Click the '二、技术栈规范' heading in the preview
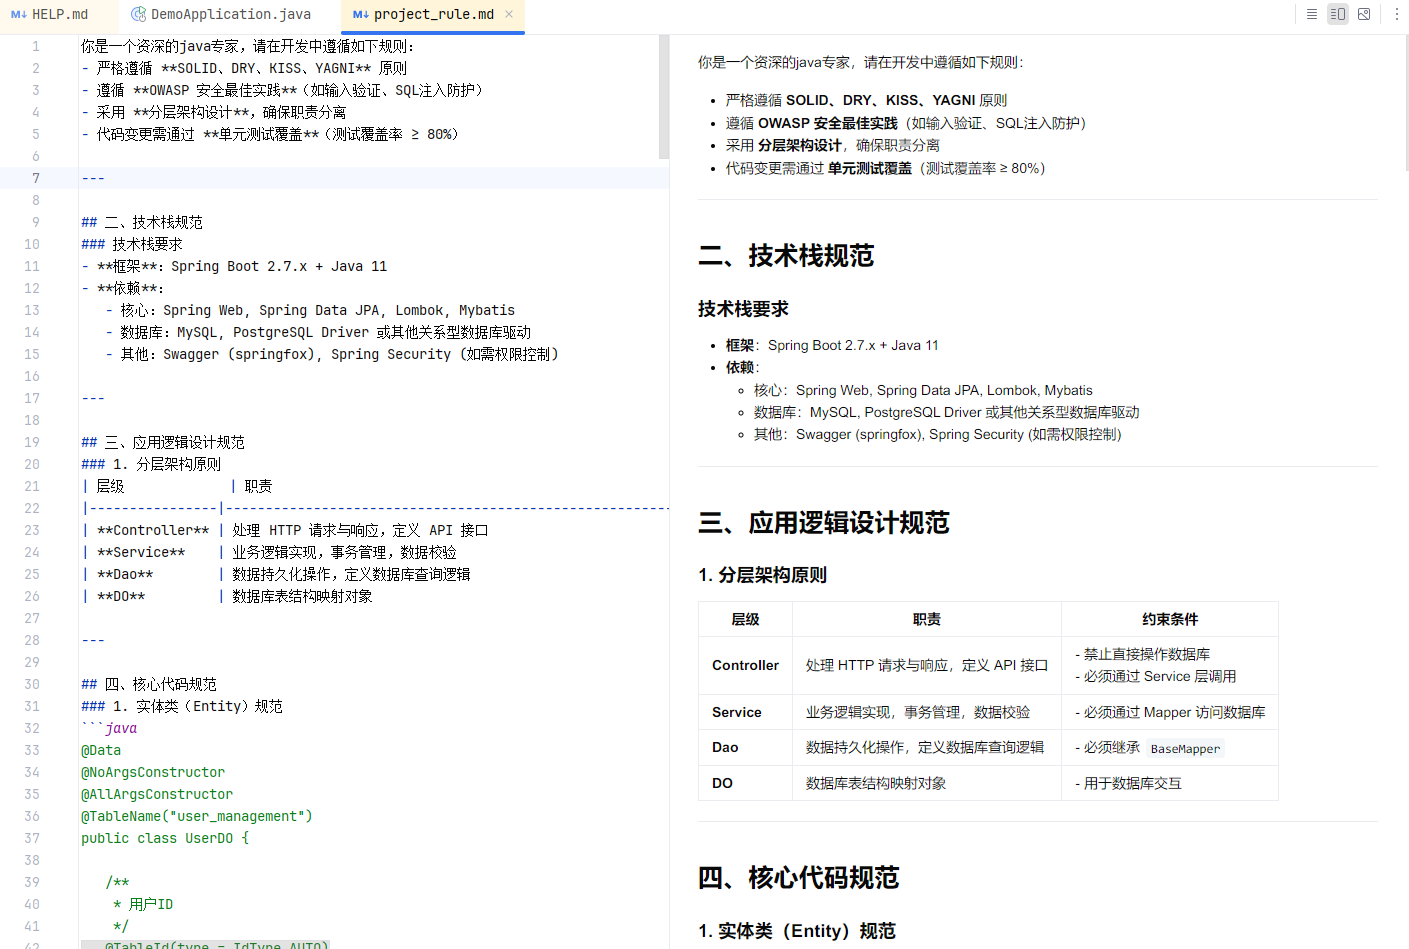Viewport: 1409px width, 949px height. click(786, 256)
